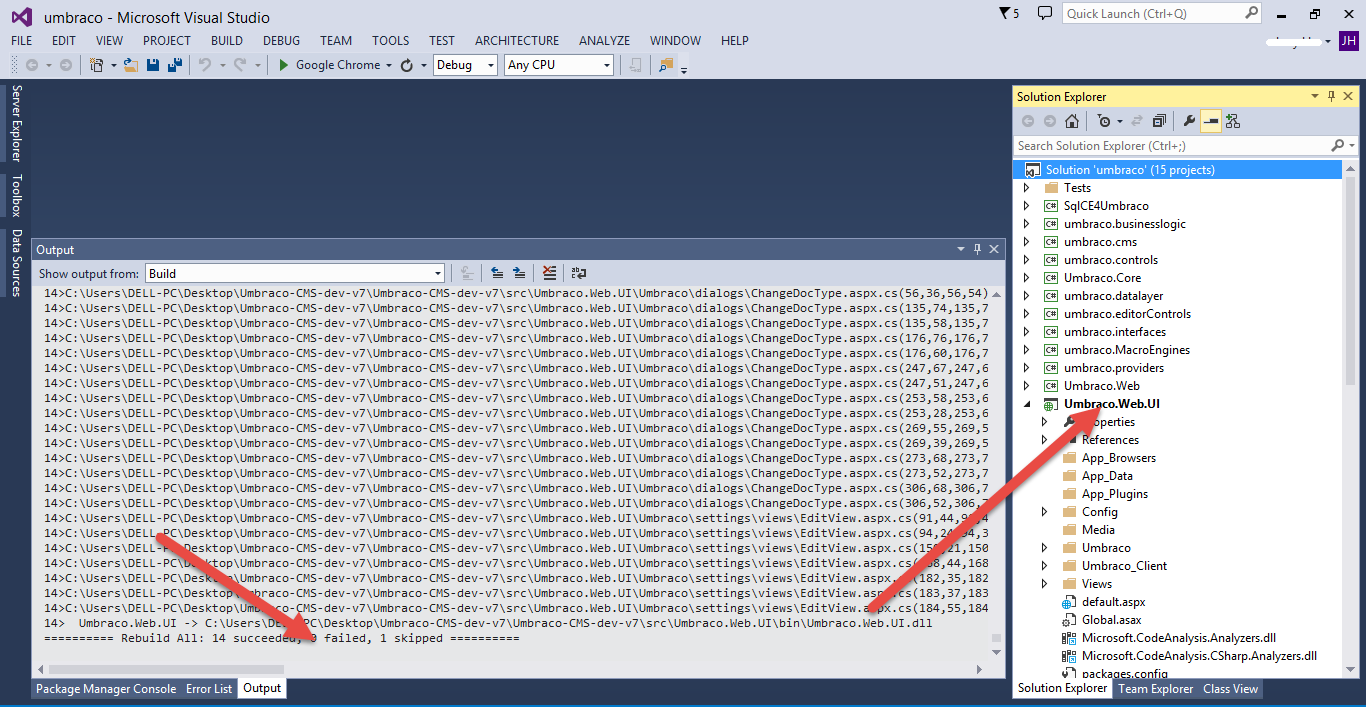Select the App_Plugins folder

pyautogui.click(x=1114, y=494)
